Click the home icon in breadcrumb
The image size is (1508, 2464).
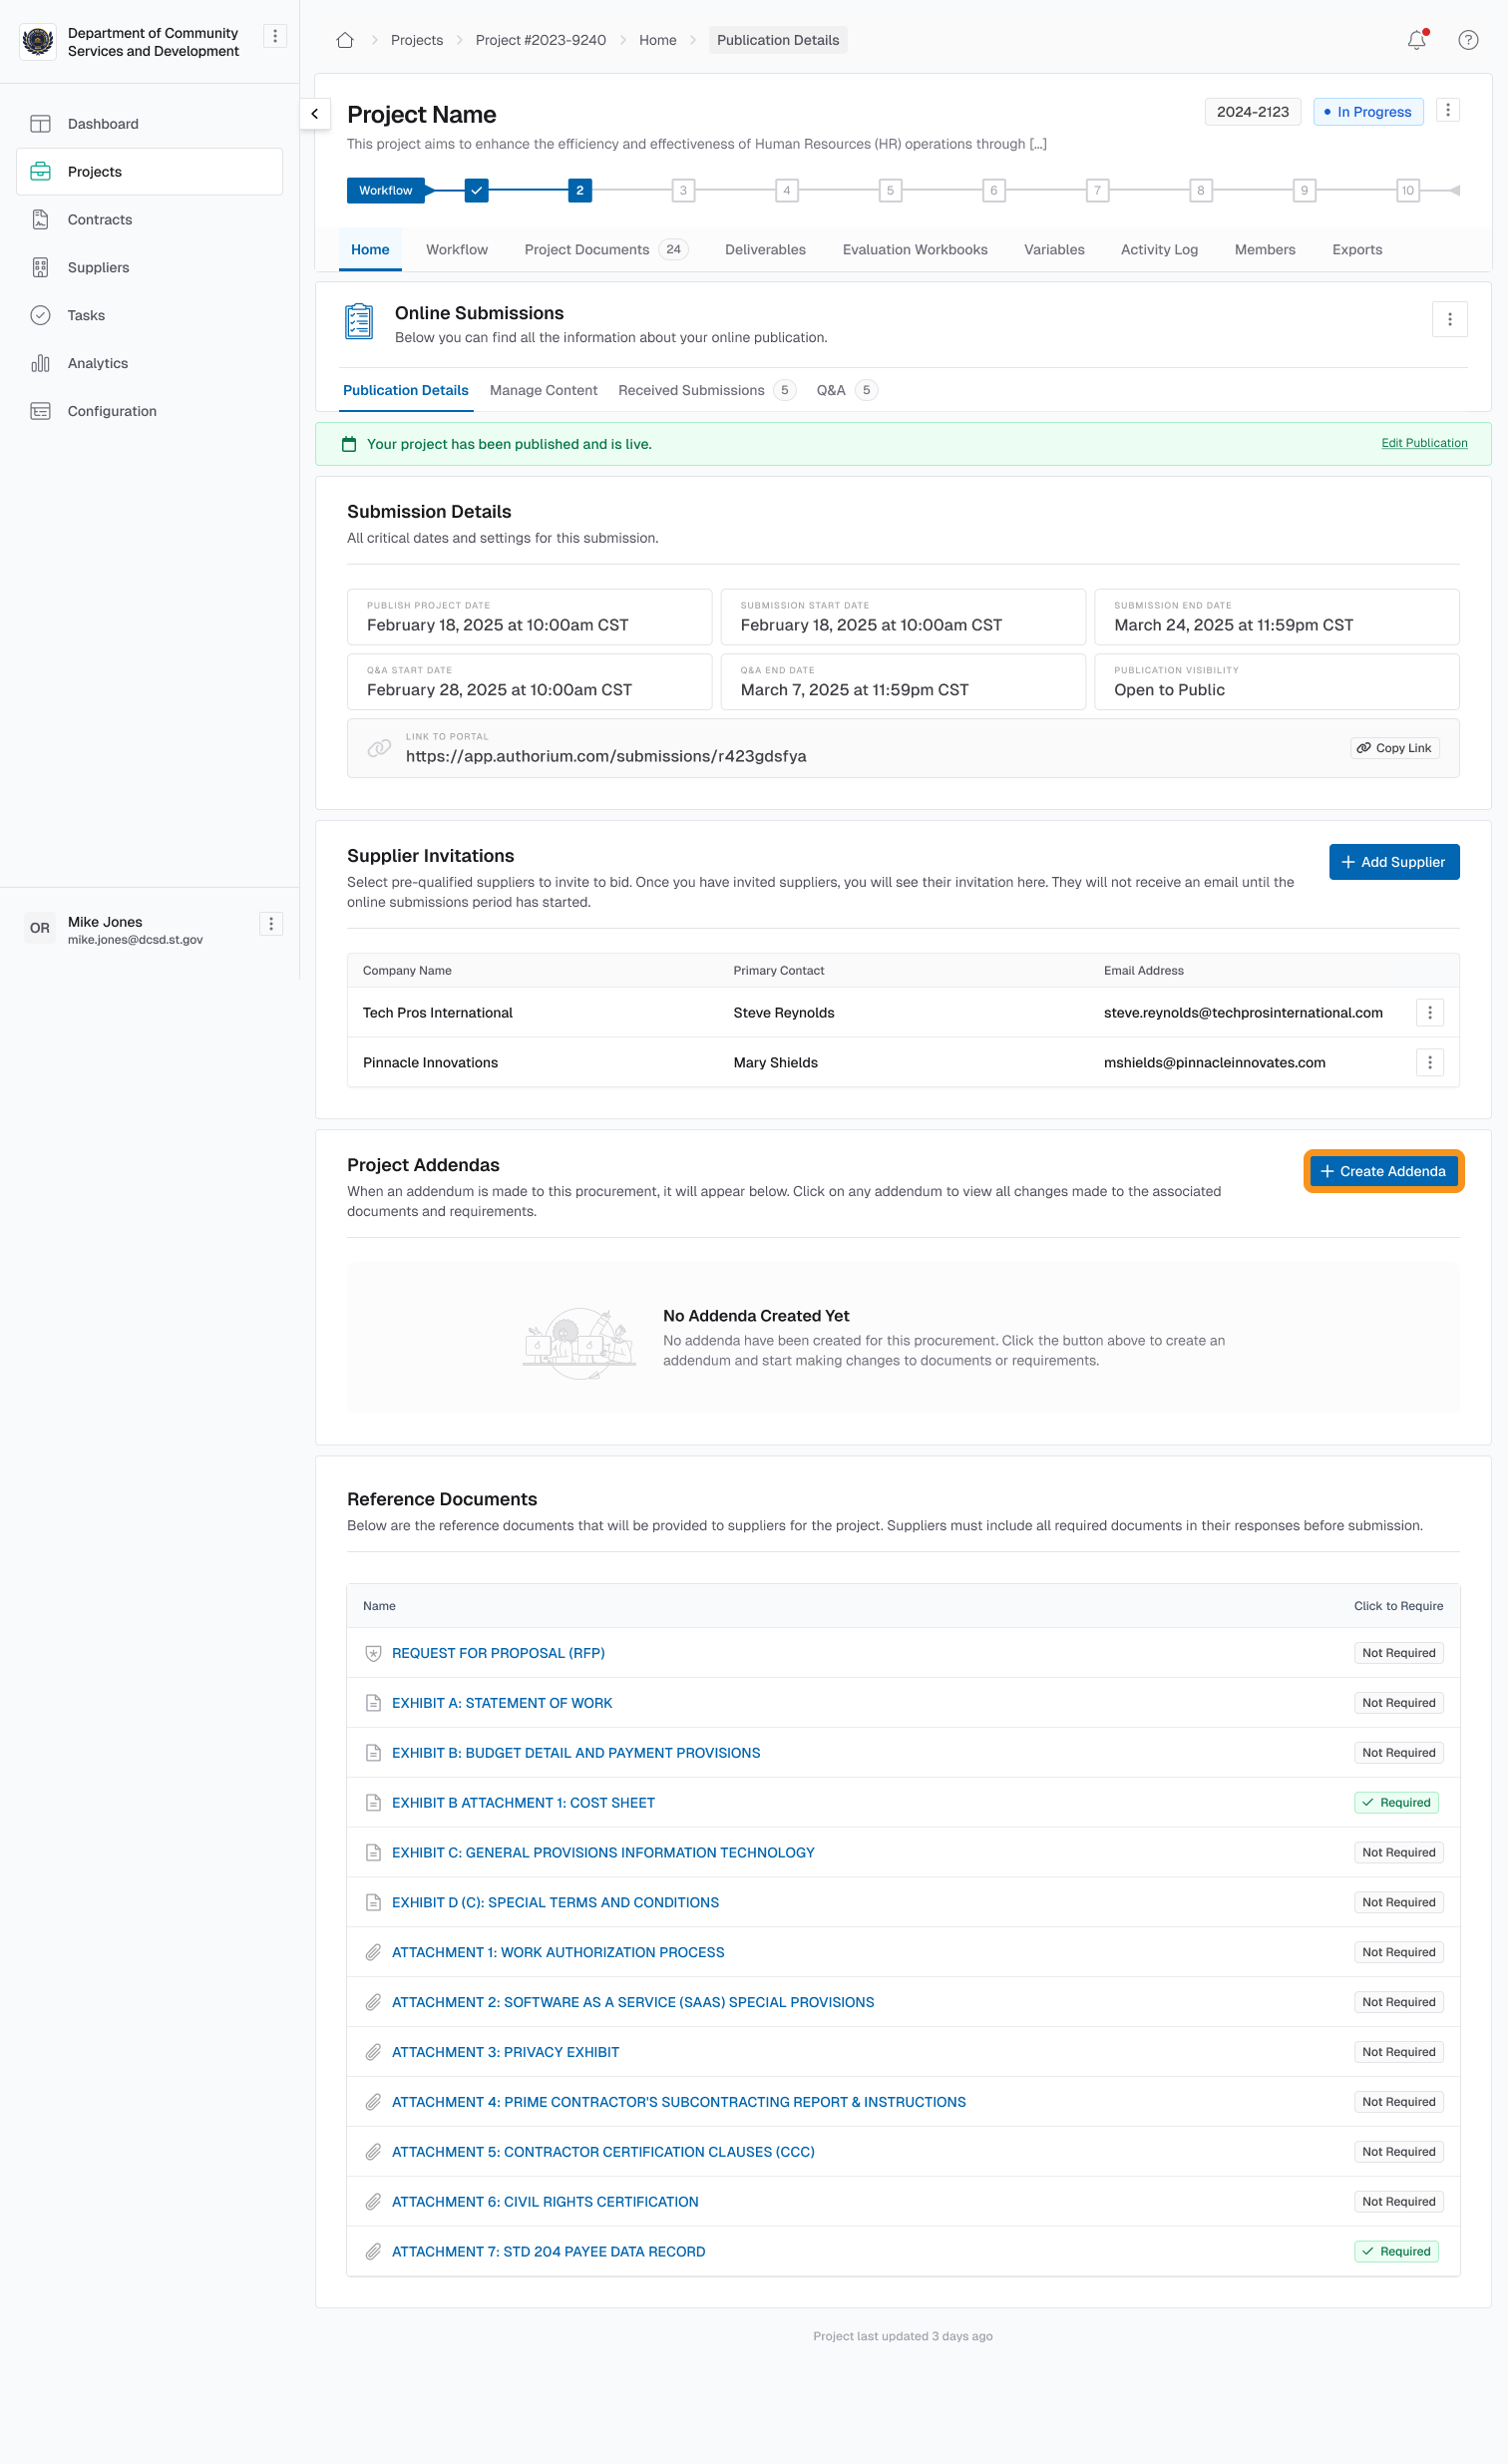coord(345,40)
